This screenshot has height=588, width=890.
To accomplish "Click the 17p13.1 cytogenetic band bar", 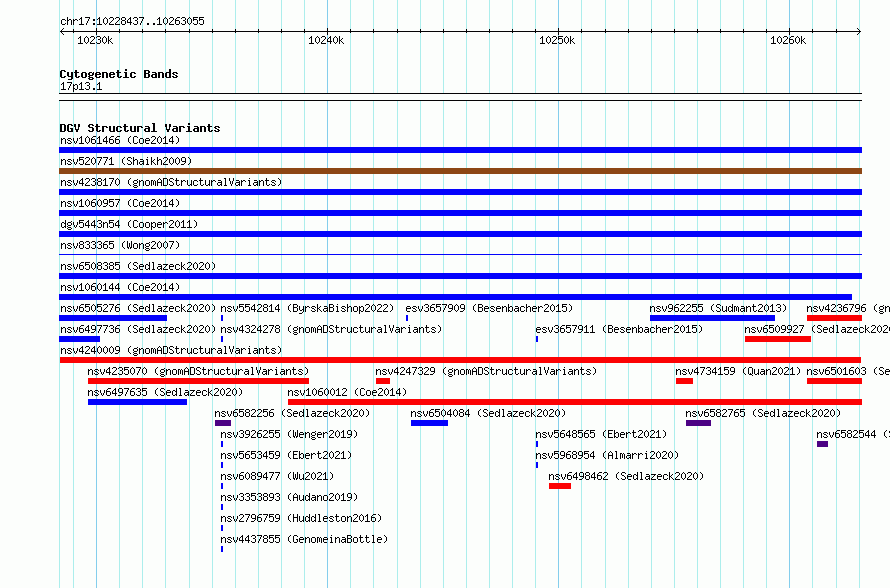I will pos(460,97).
